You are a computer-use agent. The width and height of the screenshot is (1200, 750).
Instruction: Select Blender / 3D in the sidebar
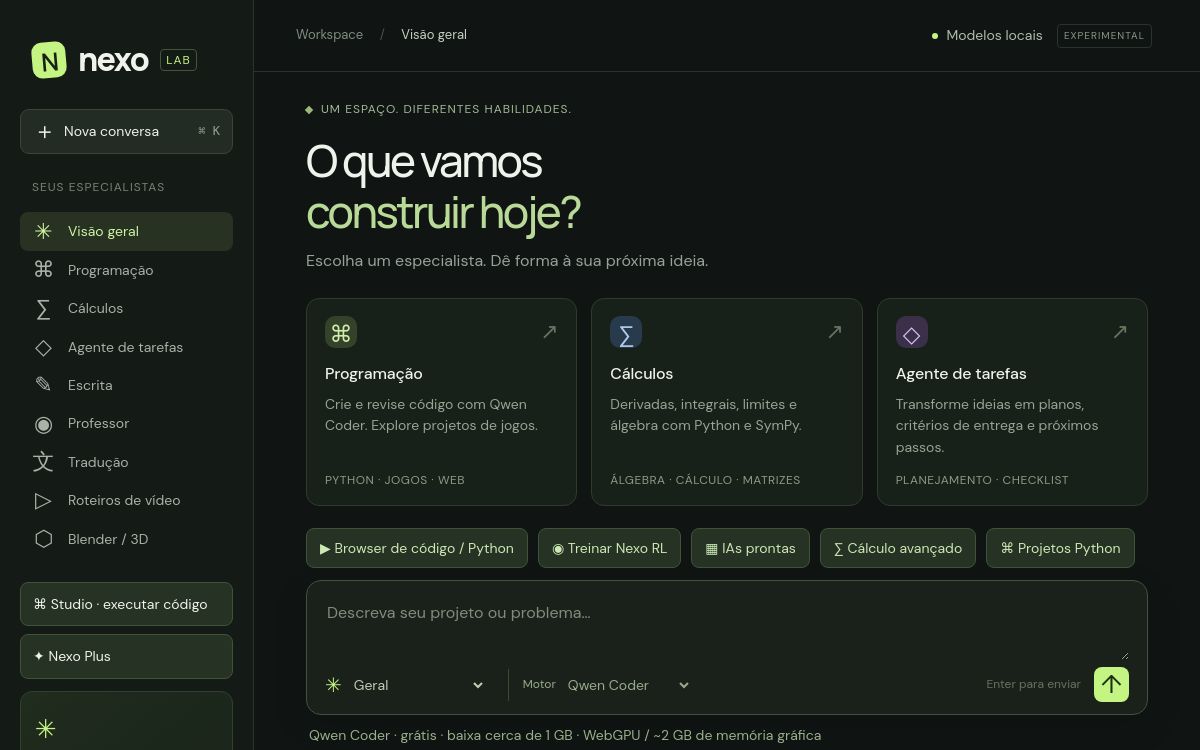click(x=126, y=539)
